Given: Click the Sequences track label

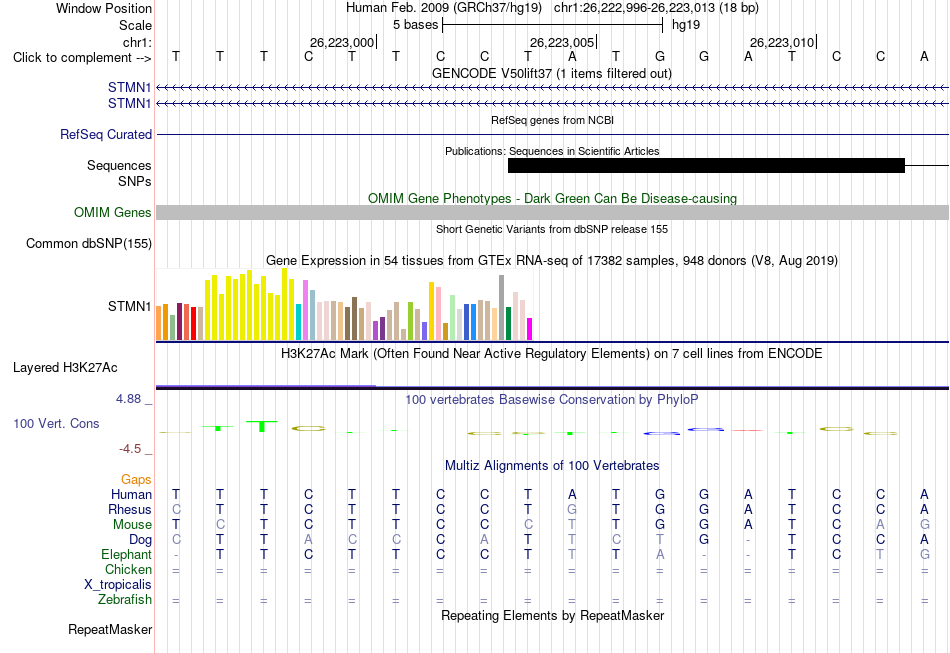Looking at the screenshot, I should [x=119, y=165].
